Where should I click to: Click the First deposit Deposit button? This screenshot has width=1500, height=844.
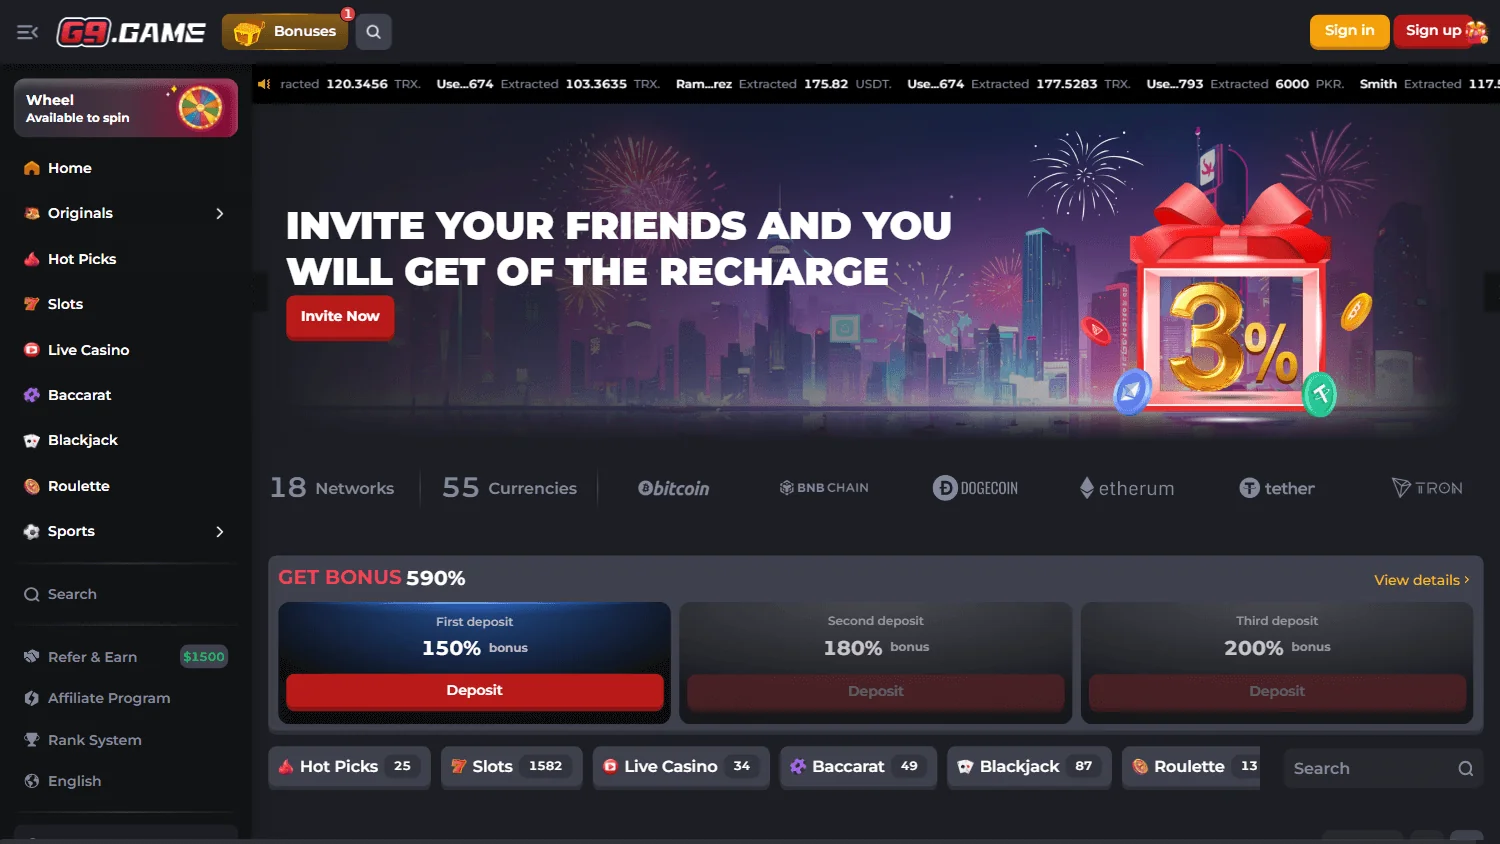(474, 691)
